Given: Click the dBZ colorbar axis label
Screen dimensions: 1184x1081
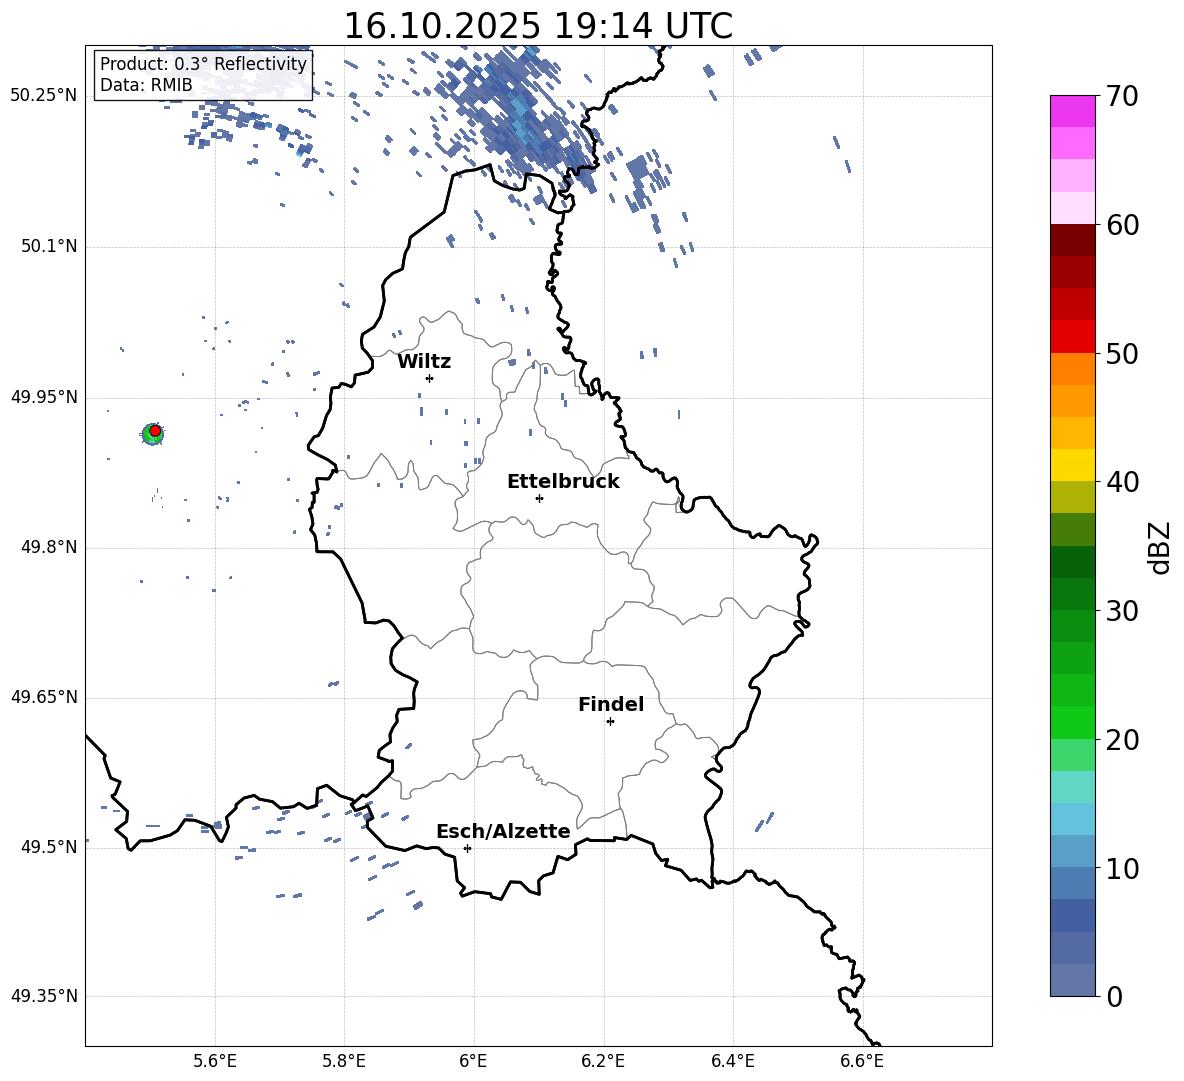Looking at the screenshot, I should coord(1158,547).
